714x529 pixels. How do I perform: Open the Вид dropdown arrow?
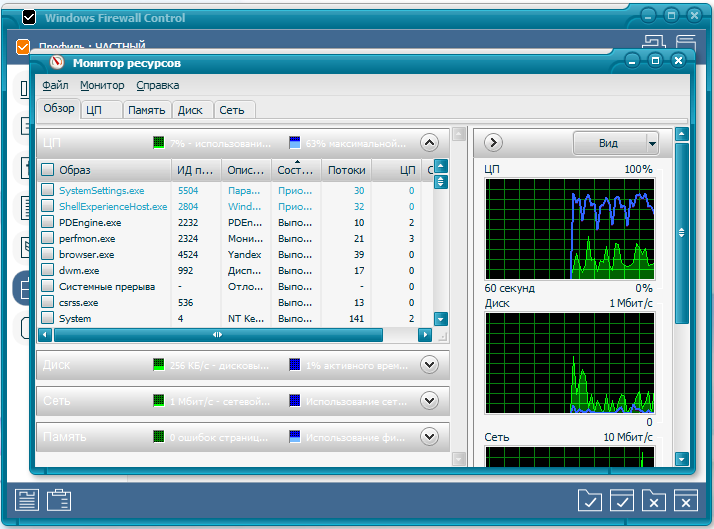652,143
